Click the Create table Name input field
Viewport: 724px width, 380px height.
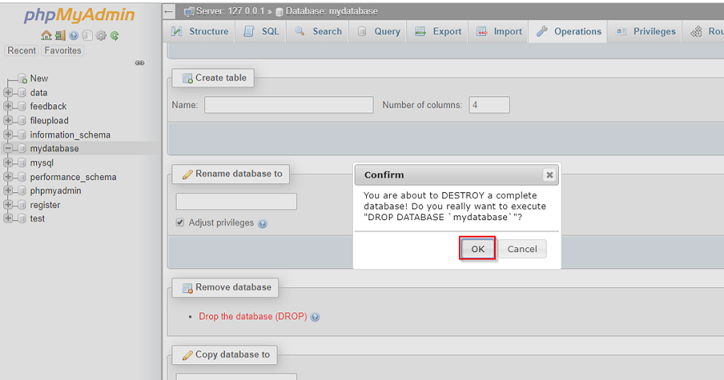coord(289,105)
